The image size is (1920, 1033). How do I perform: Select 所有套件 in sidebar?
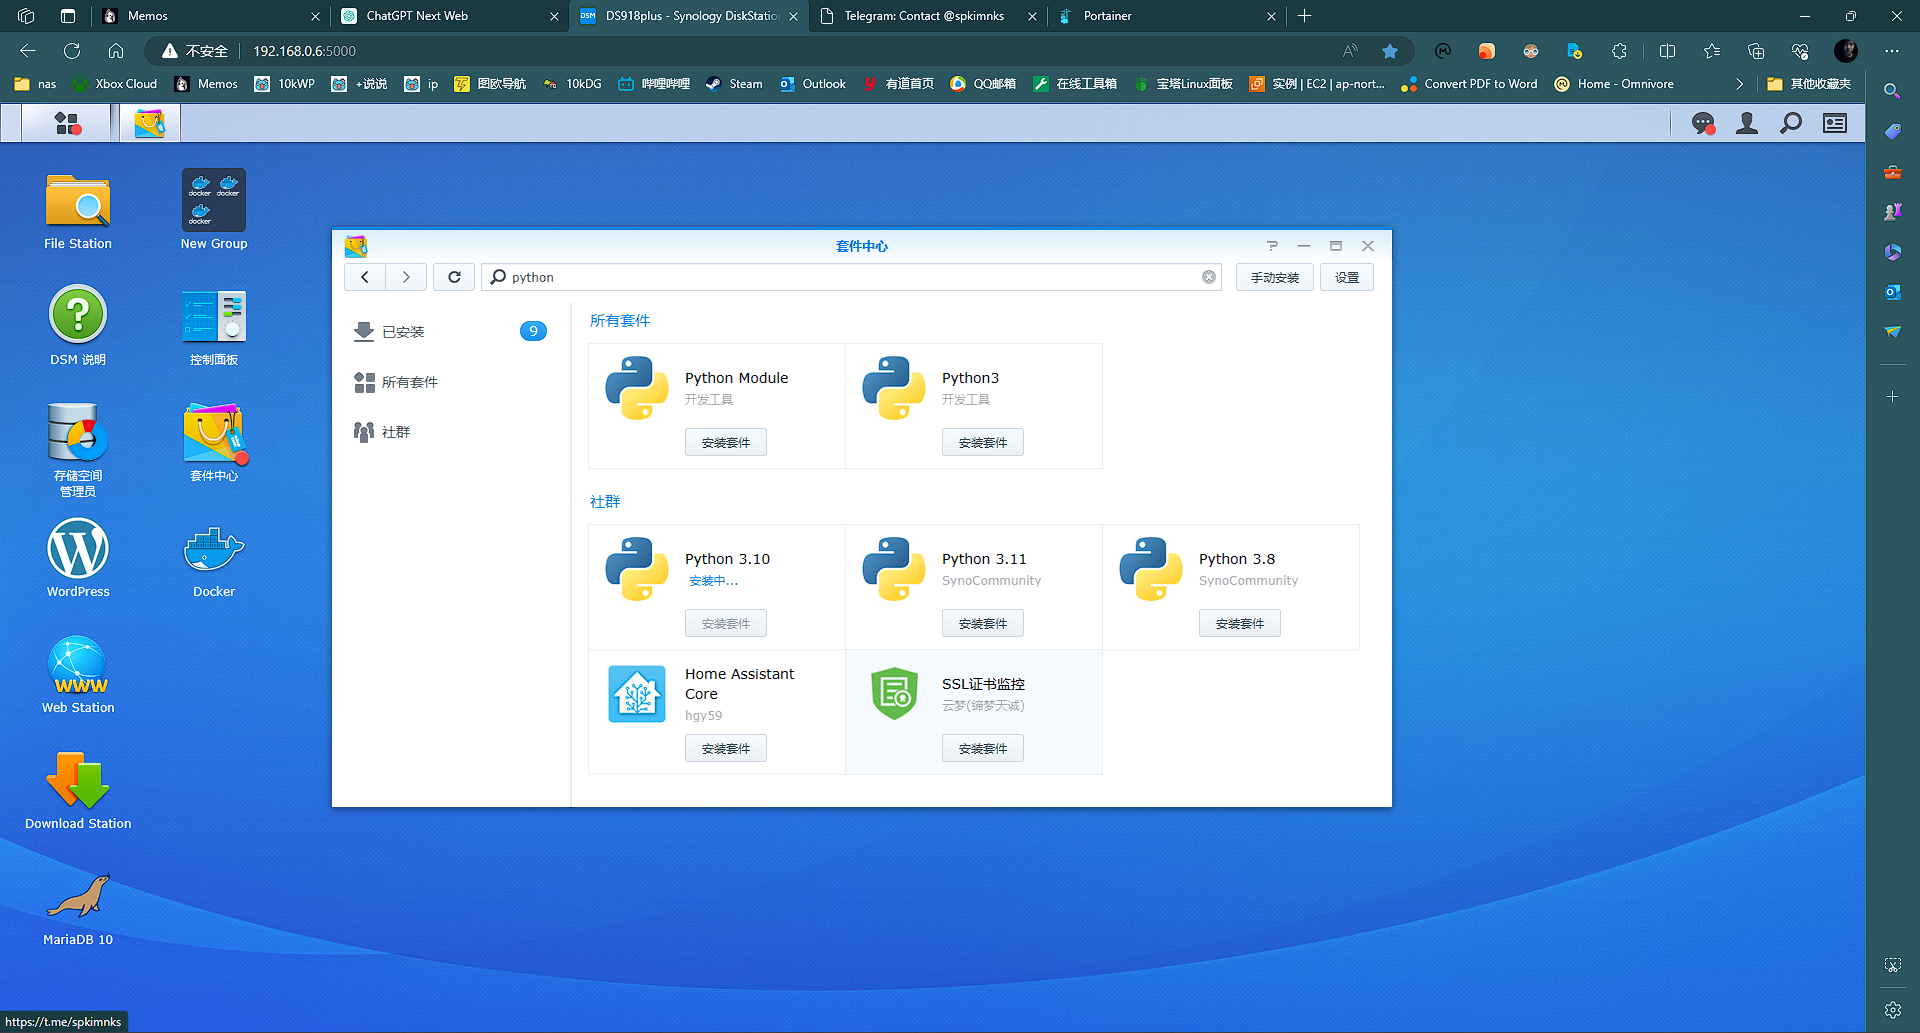450,382
